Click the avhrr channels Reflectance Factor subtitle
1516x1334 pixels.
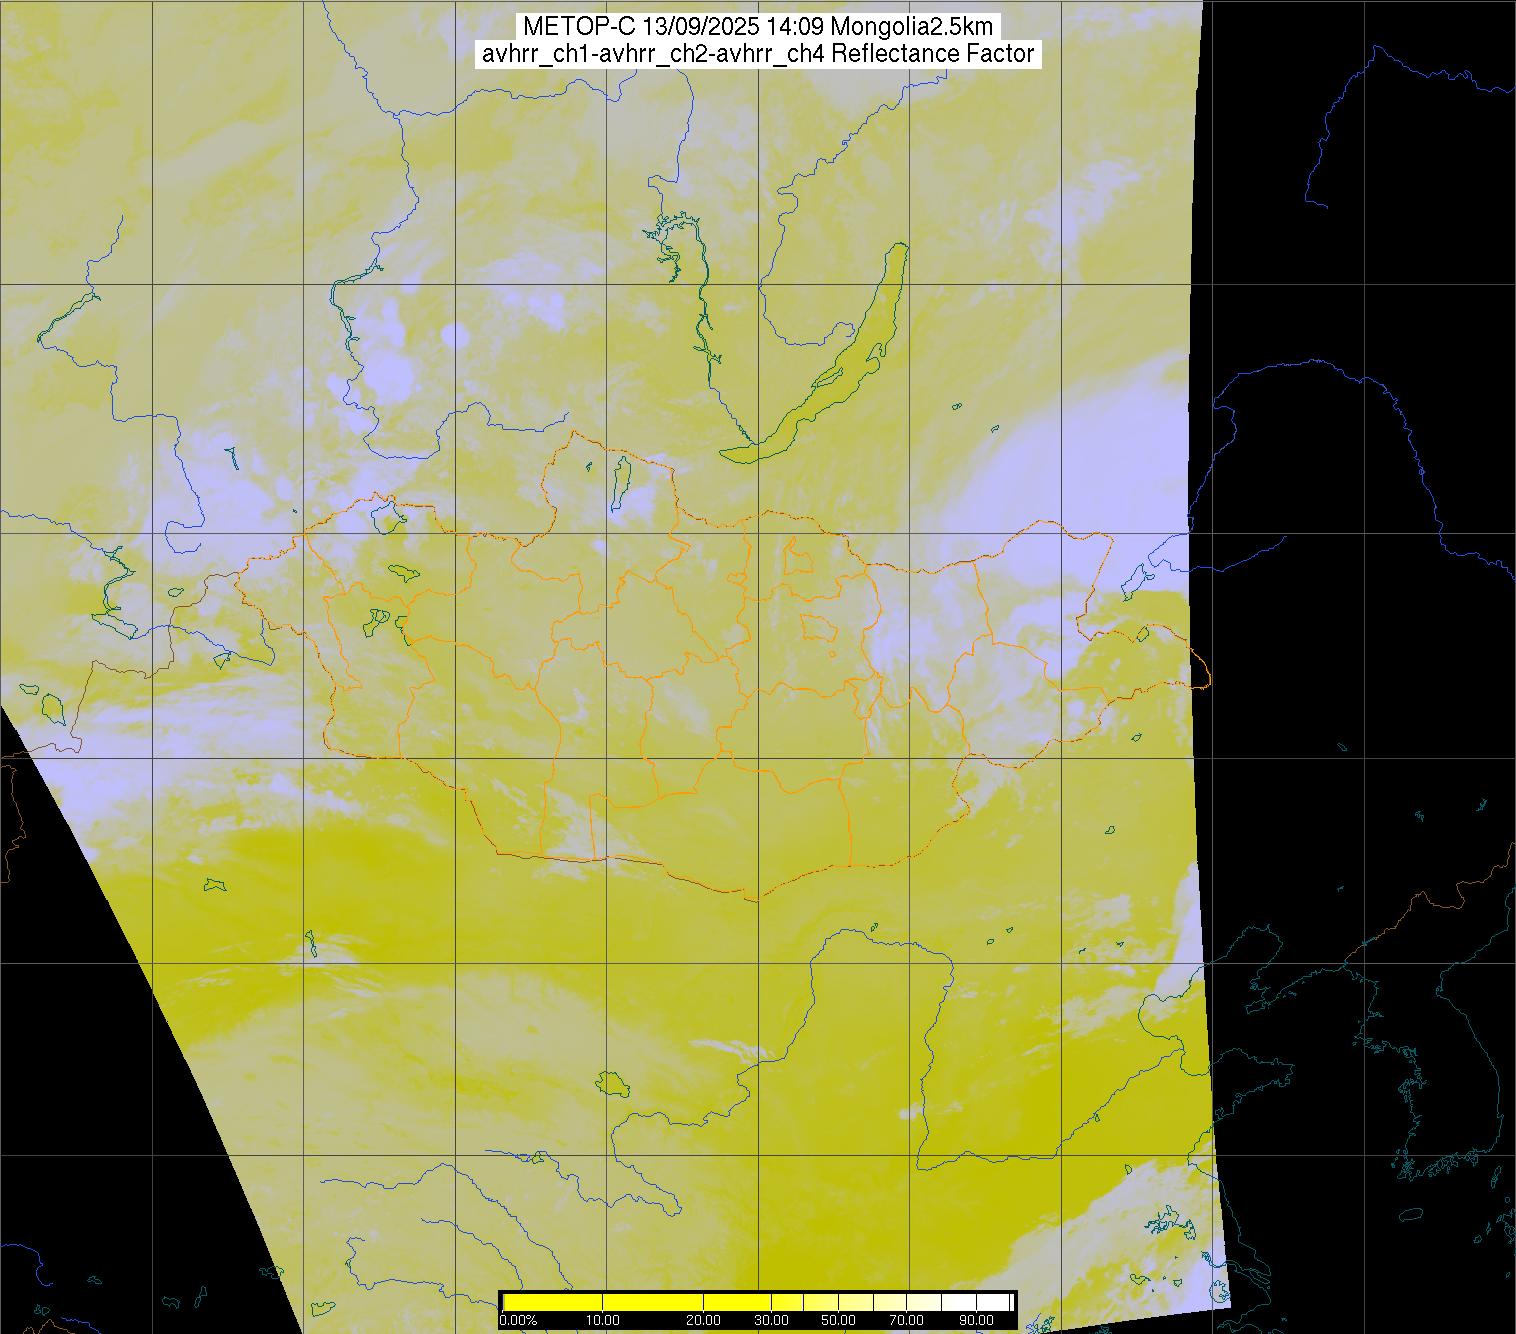pyautogui.click(x=758, y=54)
